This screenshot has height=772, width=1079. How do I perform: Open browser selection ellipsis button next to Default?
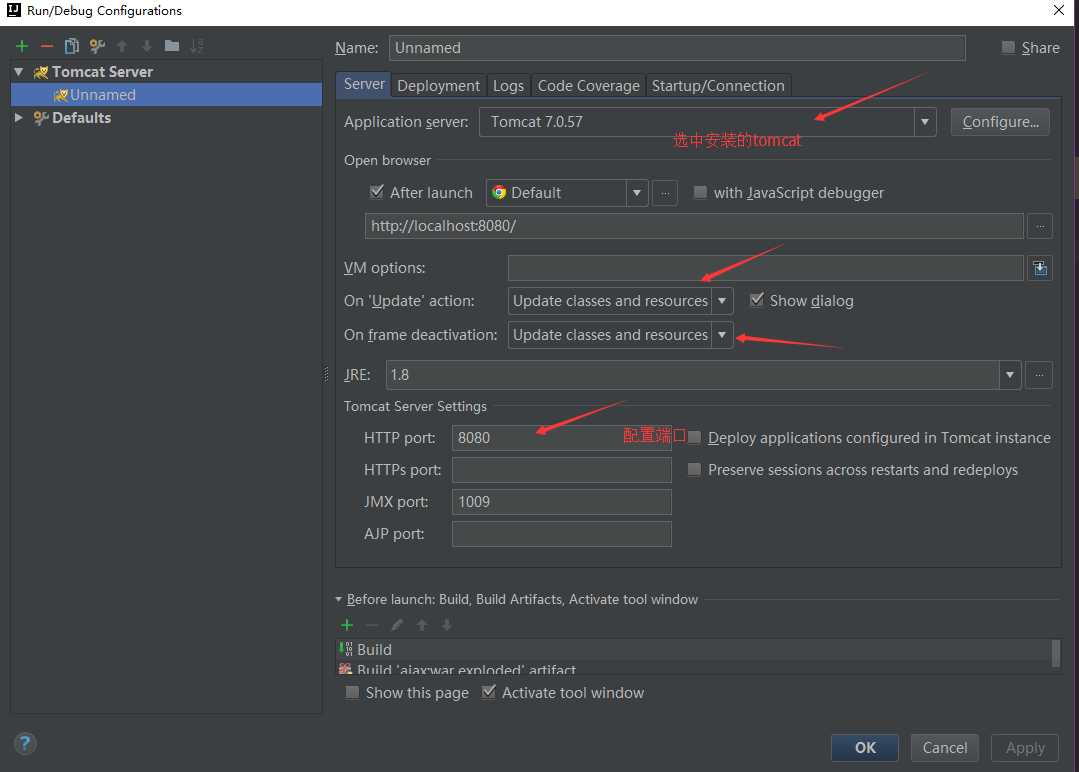(x=665, y=193)
